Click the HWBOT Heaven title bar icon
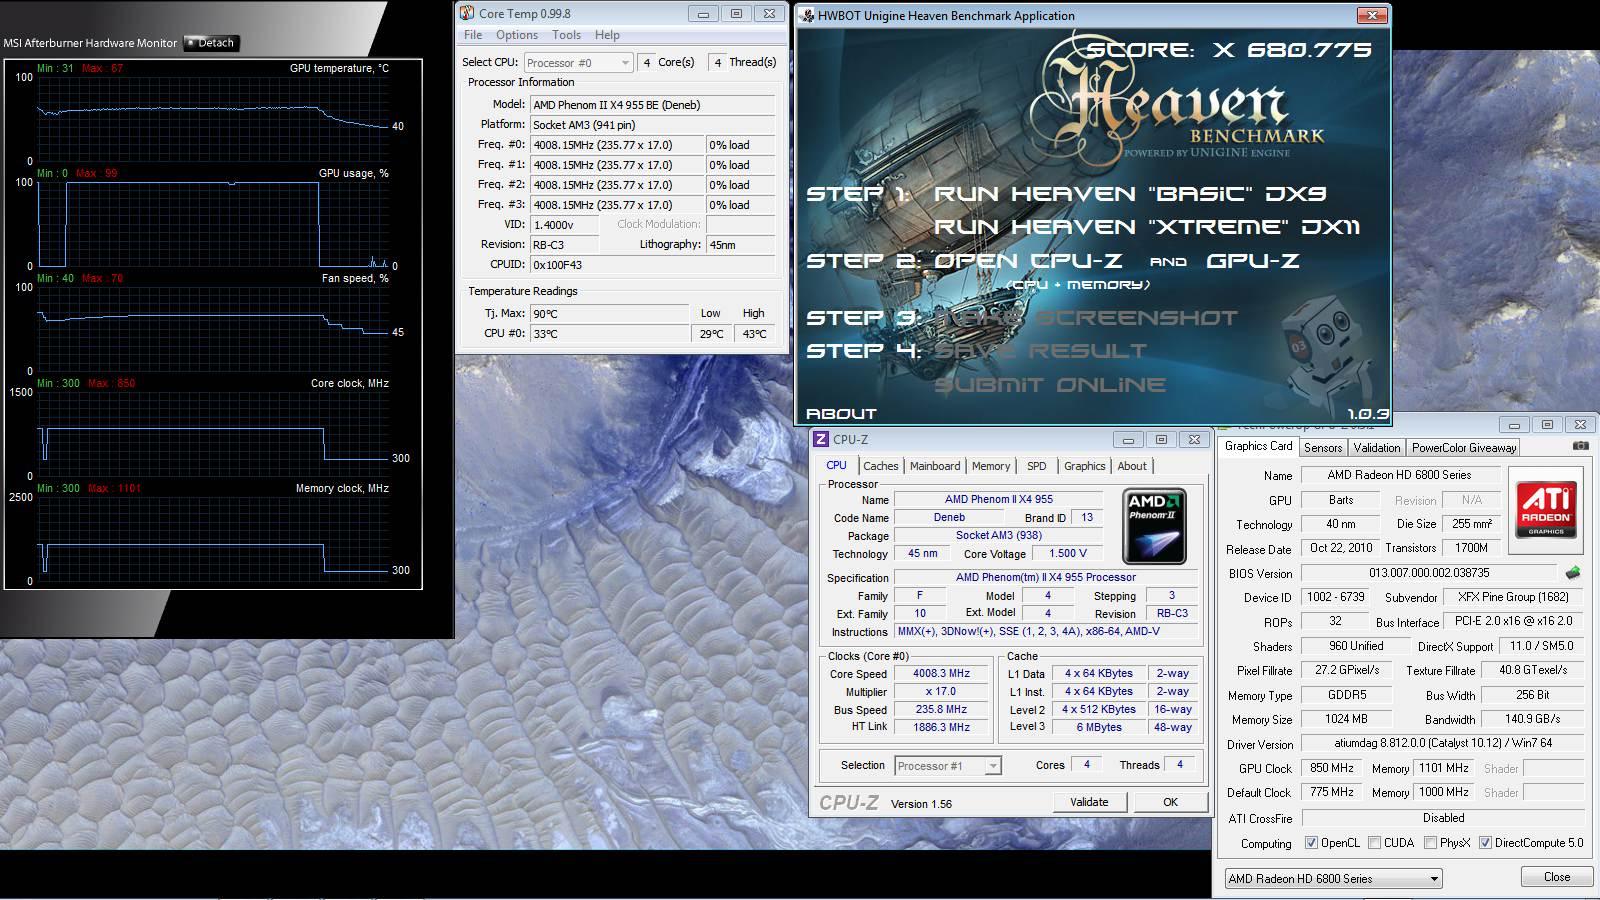The image size is (1600, 900). click(807, 15)
